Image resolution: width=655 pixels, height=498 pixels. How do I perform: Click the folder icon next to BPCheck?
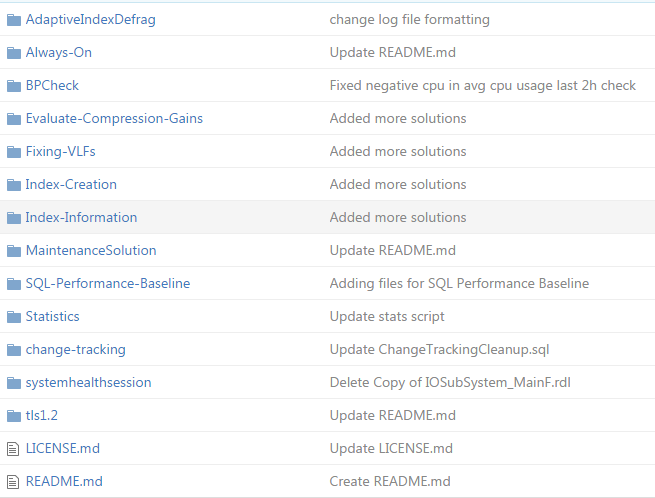[13, 86]
